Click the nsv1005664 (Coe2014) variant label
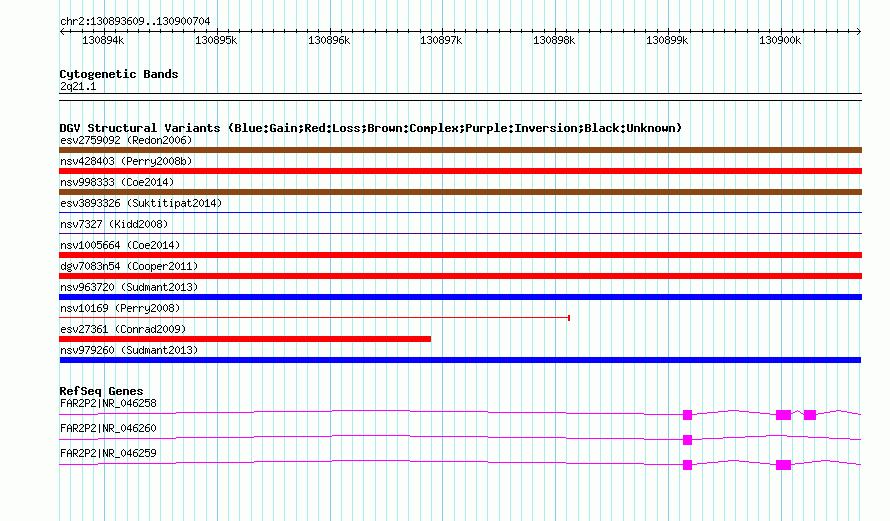This screenshot has height=521, width=890. pos(120,245)
